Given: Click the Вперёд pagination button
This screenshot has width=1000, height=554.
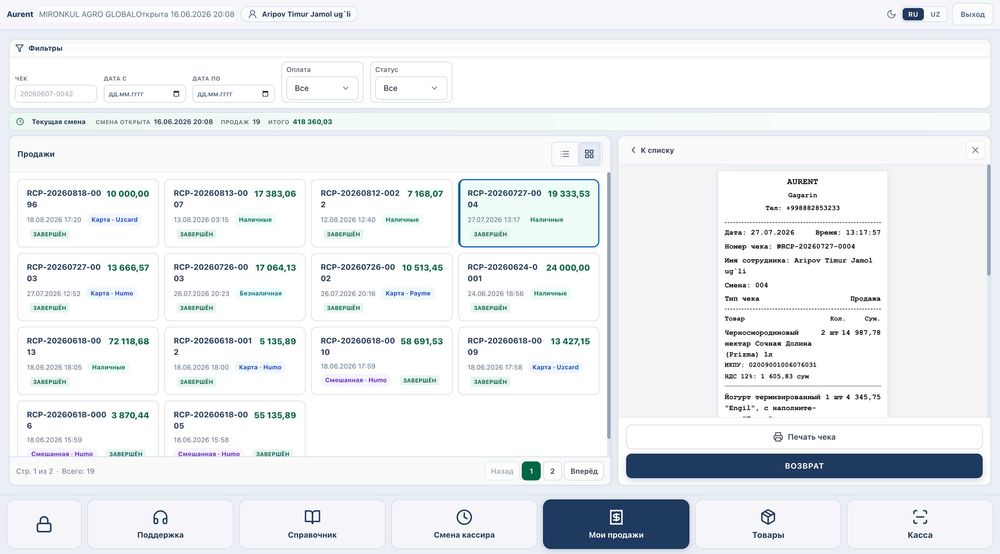Looking at the screenshot, I should [x=584, y=471].
